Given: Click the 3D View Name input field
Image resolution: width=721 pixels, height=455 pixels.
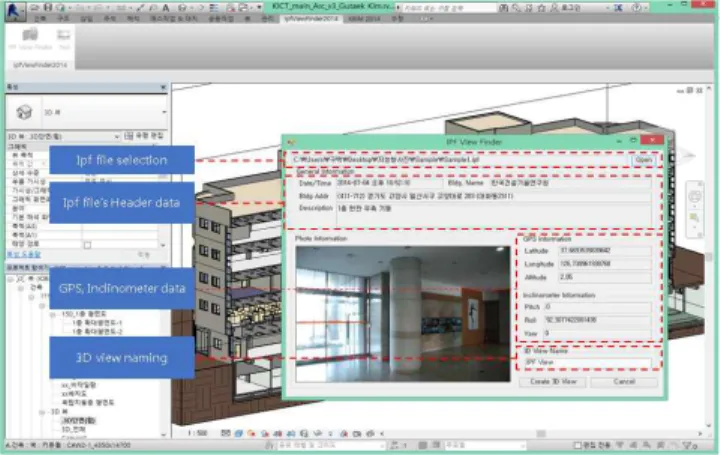Looking at the screenshot, I should click(x=588, y=363).
